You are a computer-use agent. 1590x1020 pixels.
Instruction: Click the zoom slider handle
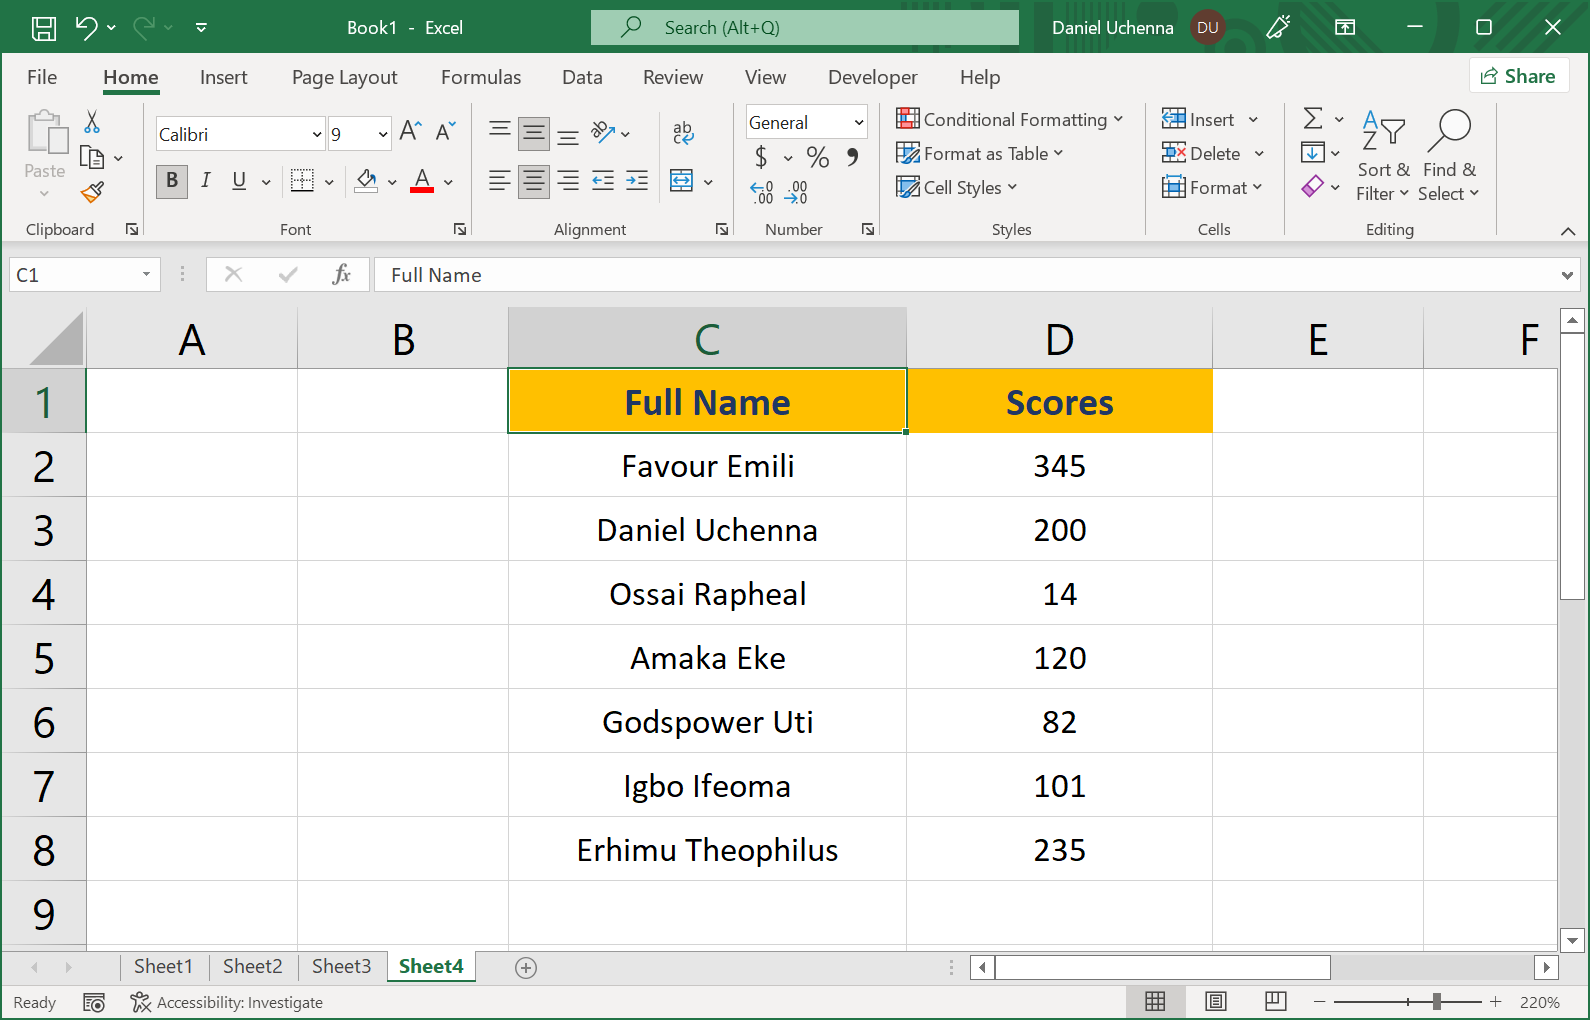pyautogui.click(x=1436, y=1002)
